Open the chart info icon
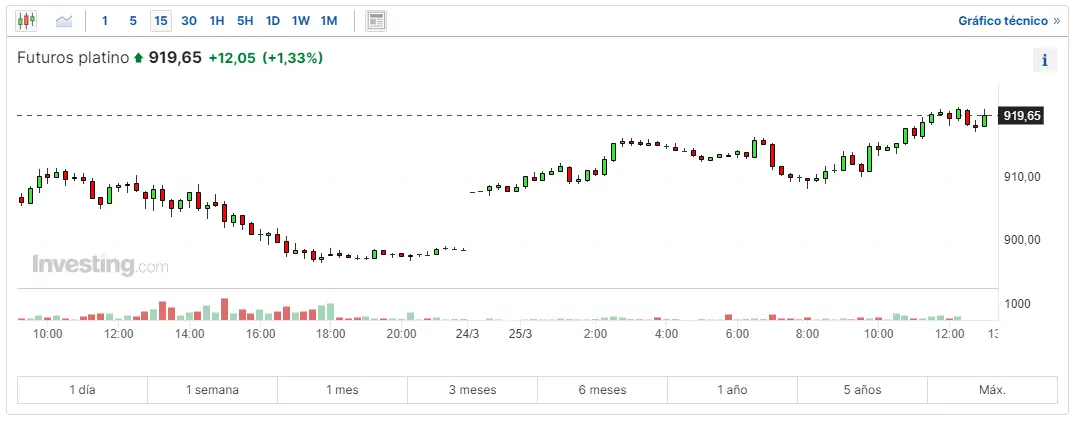 tap(1044, 60)
